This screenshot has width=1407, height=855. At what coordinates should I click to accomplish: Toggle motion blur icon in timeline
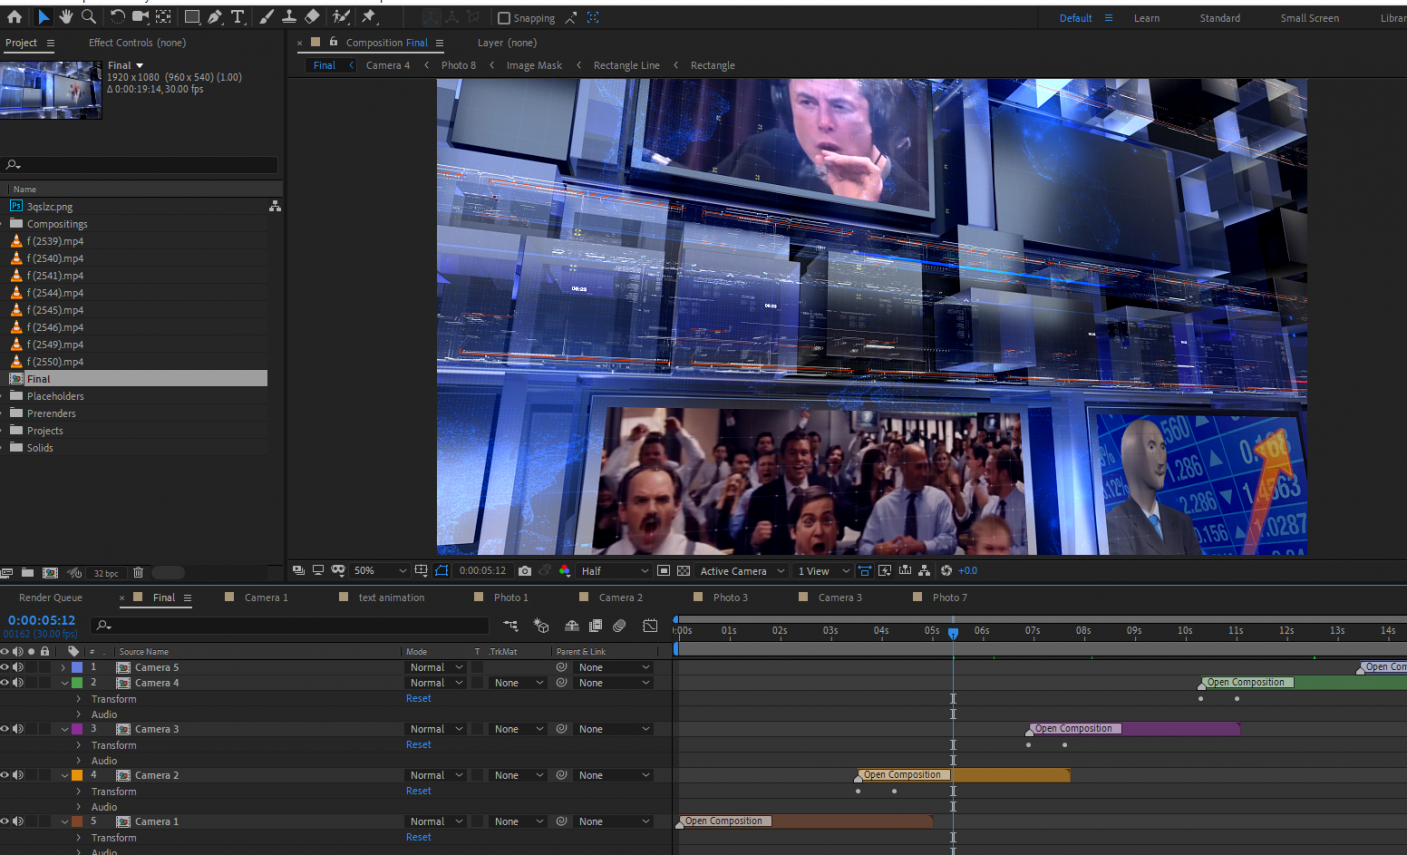coord(620,626)
